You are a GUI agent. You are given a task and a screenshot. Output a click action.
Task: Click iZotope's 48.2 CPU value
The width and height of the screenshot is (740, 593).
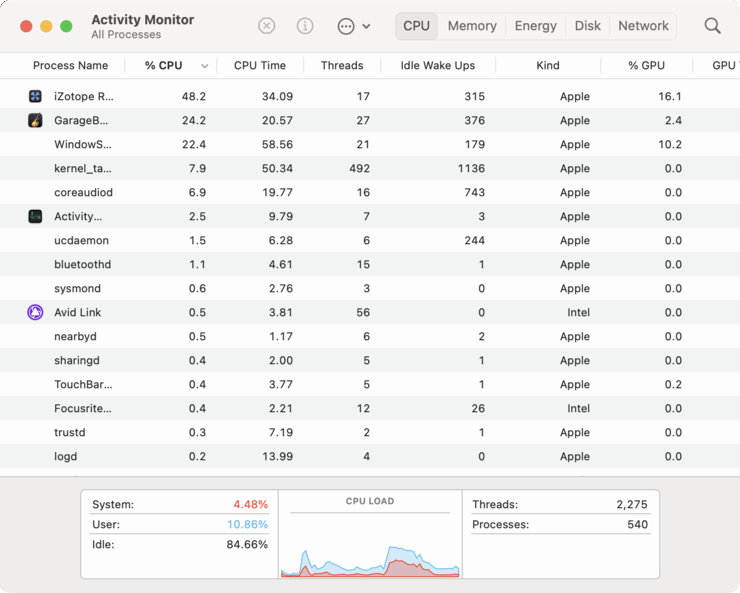click(x=194, y=97)
